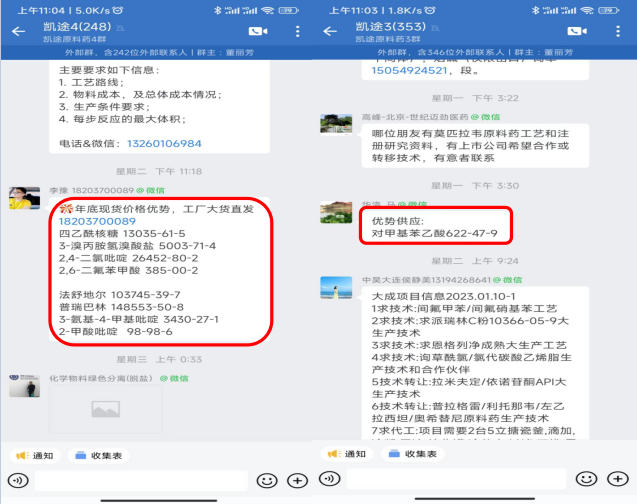Tap 18203700089 link in circled message
The height and width of the screenshot is (504, 637).
tap(97, 221)
